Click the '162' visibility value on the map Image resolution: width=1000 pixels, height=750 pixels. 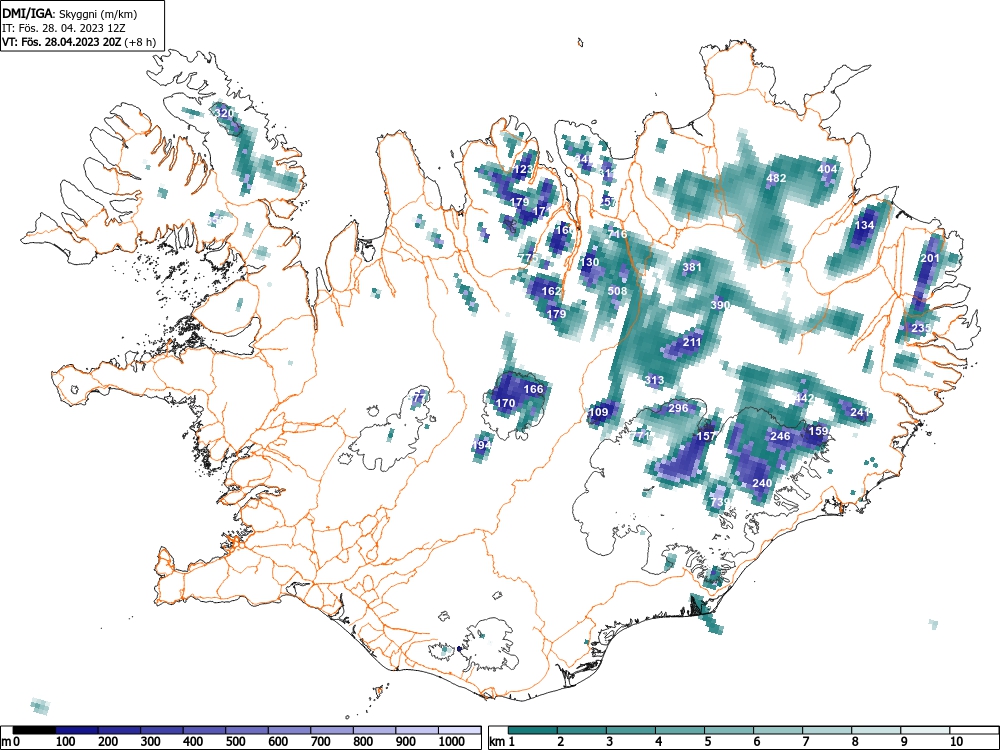pos(551,291)
